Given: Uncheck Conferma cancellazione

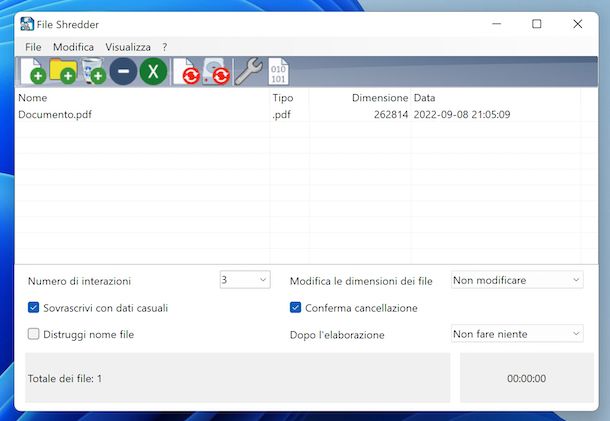Looking at the screenshot, I should (295, 308).
